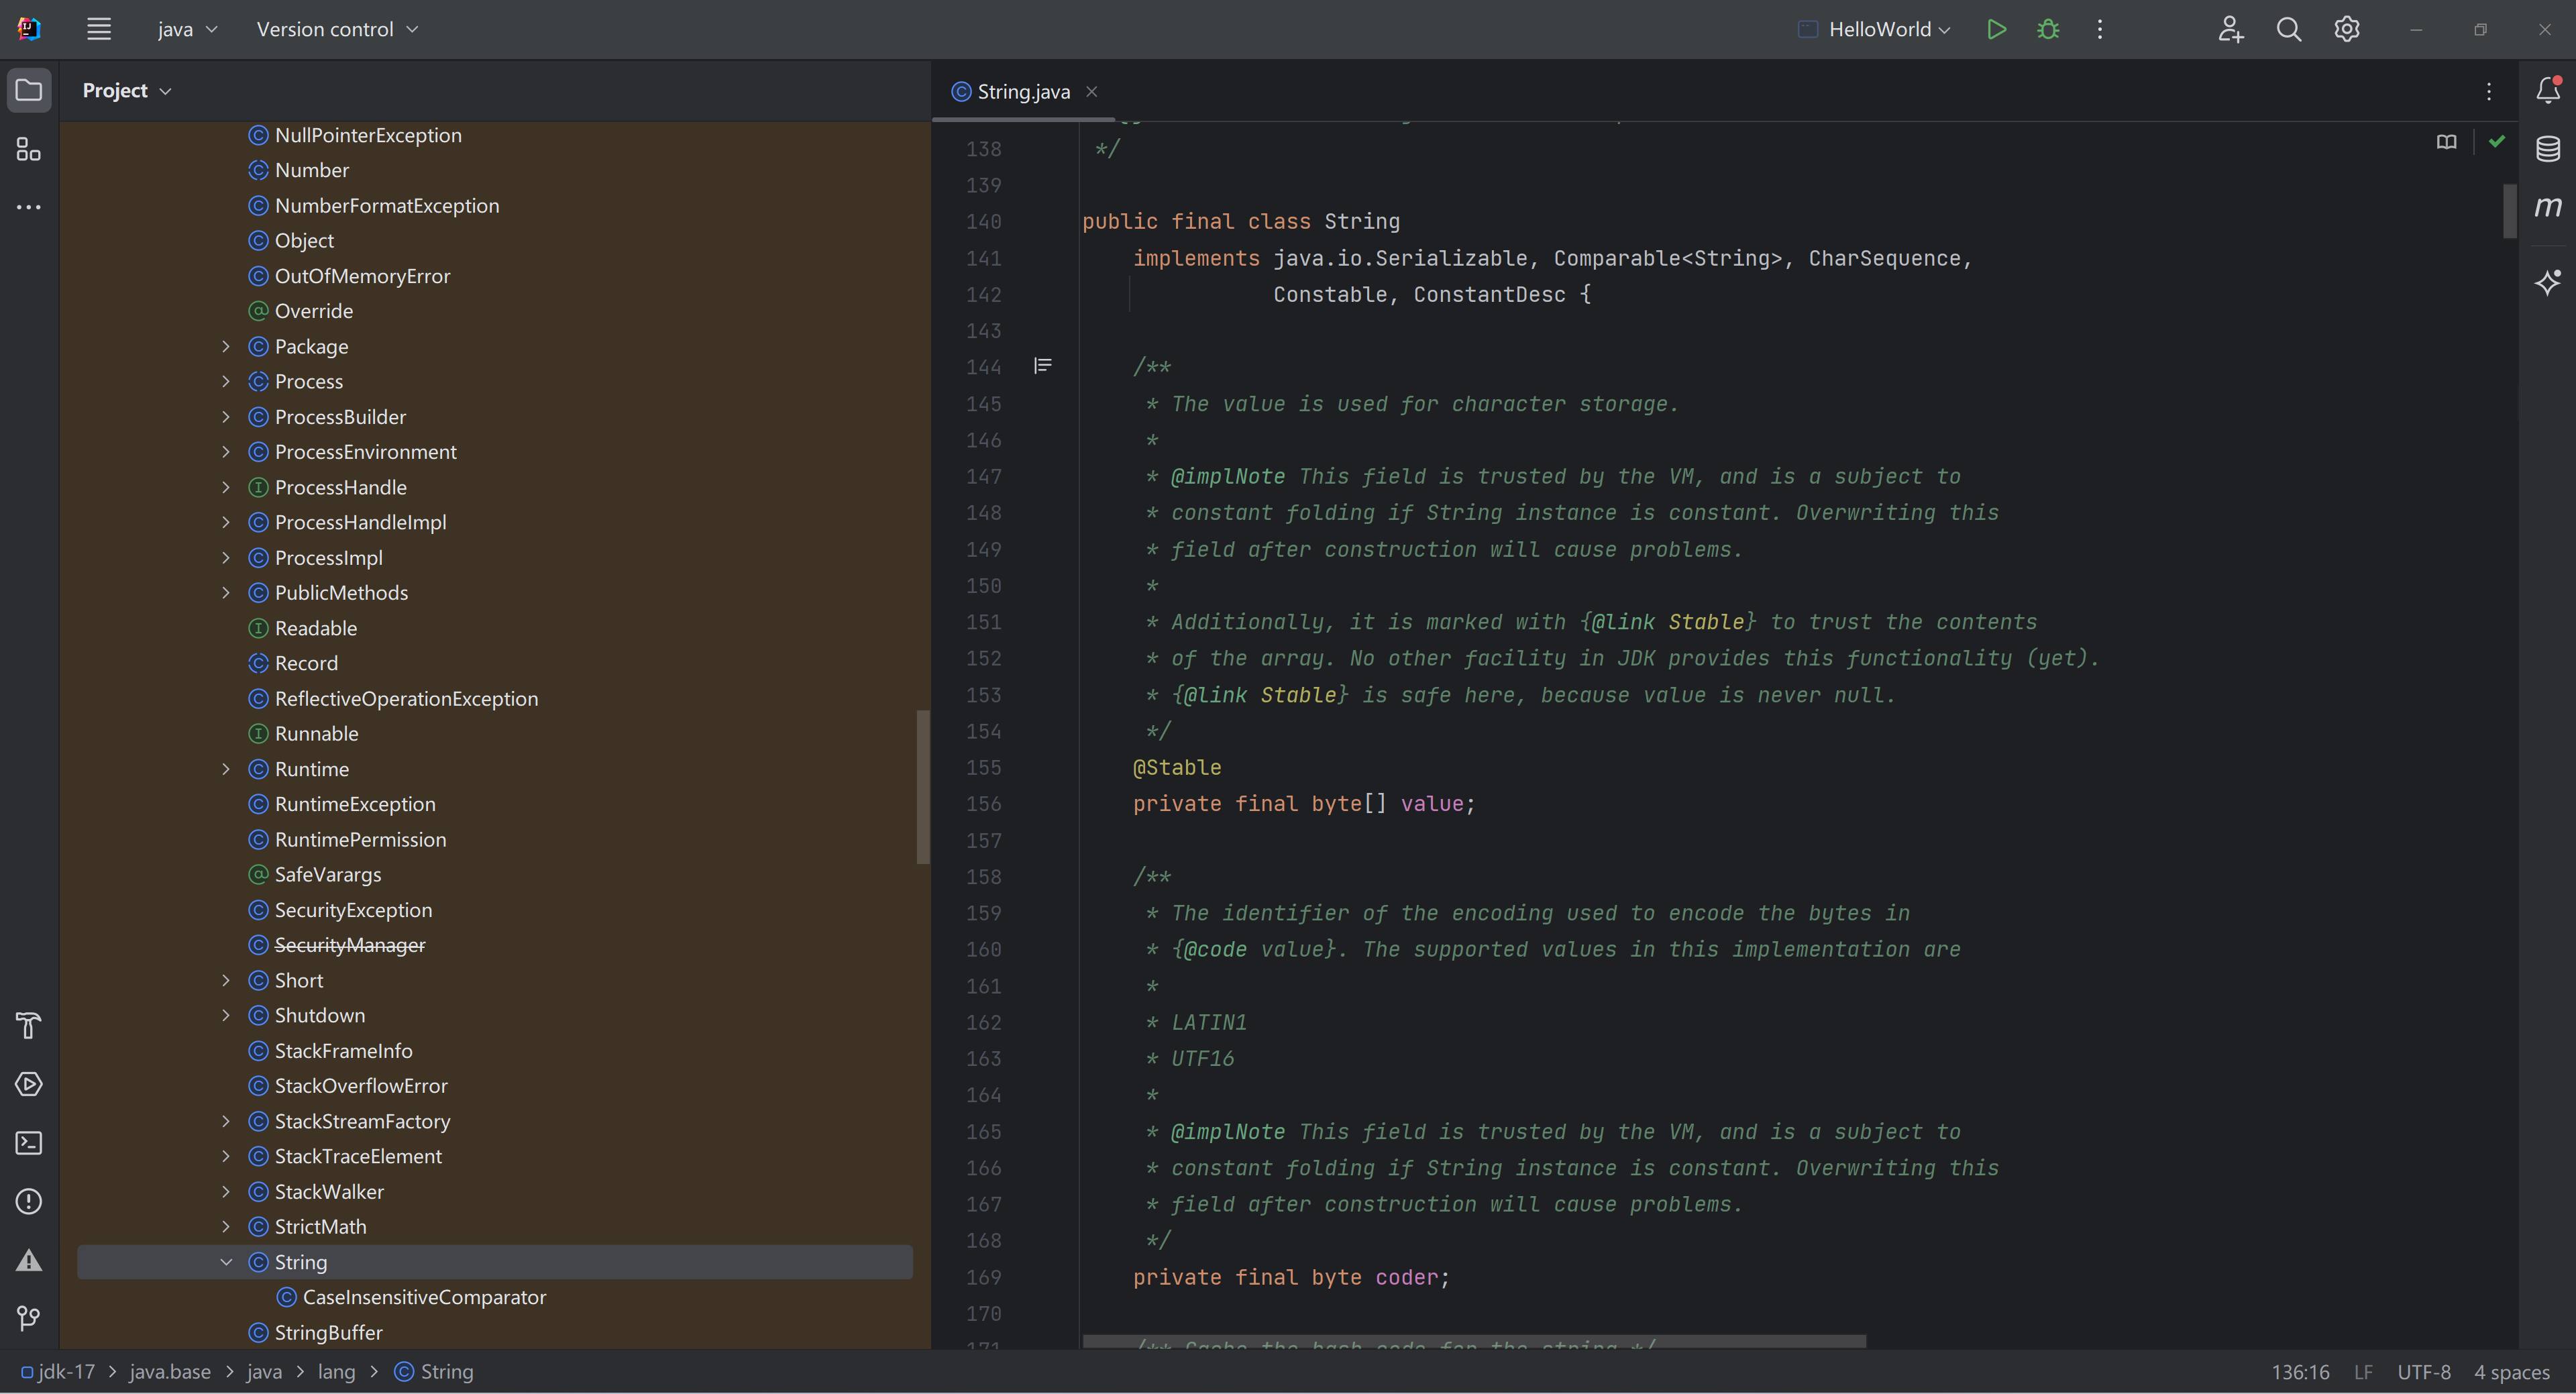The image size is (2576, 1394).
Task: Change UTF-8 file encoding
Action: tap(2423, 1372)
